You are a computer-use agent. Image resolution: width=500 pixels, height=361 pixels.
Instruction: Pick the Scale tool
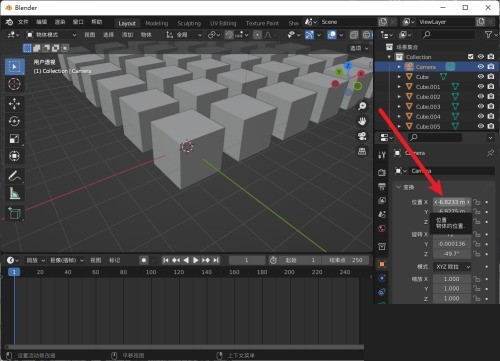pyautogui.click(x=14, y=139)
